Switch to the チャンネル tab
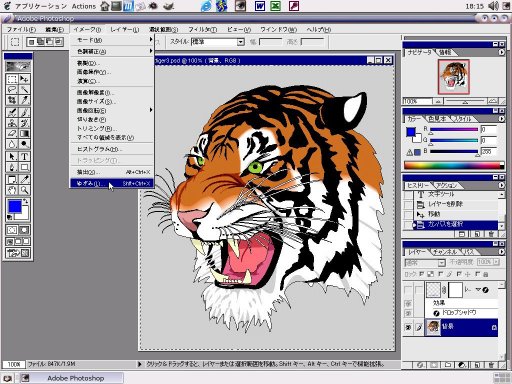 tap(445, 252)
